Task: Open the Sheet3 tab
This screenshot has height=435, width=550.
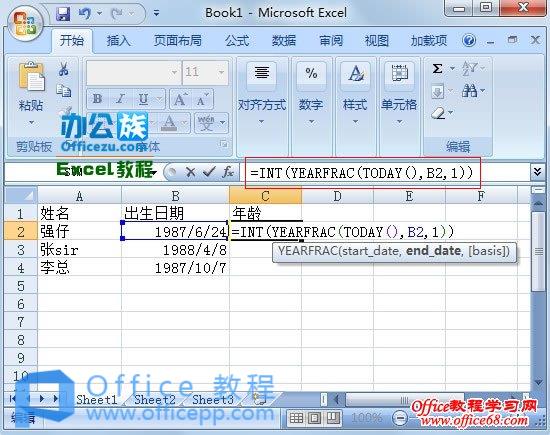Action: (213, 400)
